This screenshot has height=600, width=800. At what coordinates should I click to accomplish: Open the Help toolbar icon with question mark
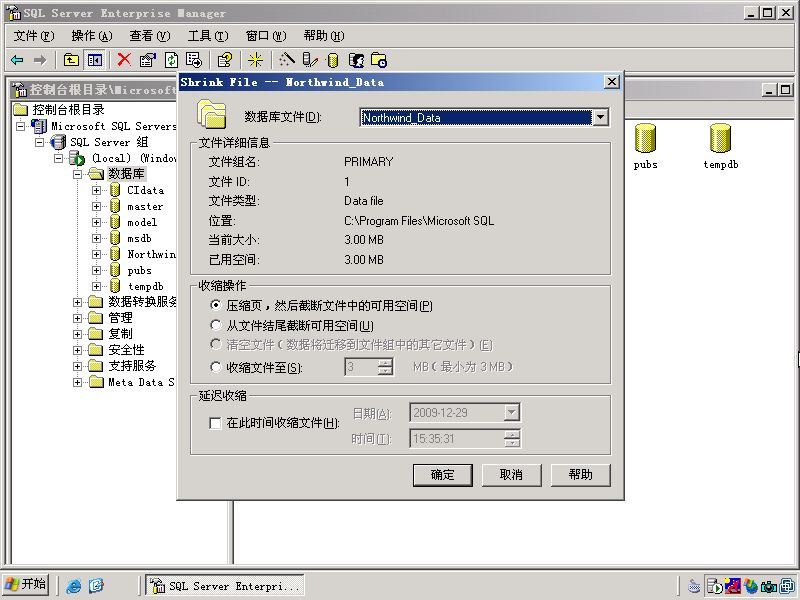point(224,60)
